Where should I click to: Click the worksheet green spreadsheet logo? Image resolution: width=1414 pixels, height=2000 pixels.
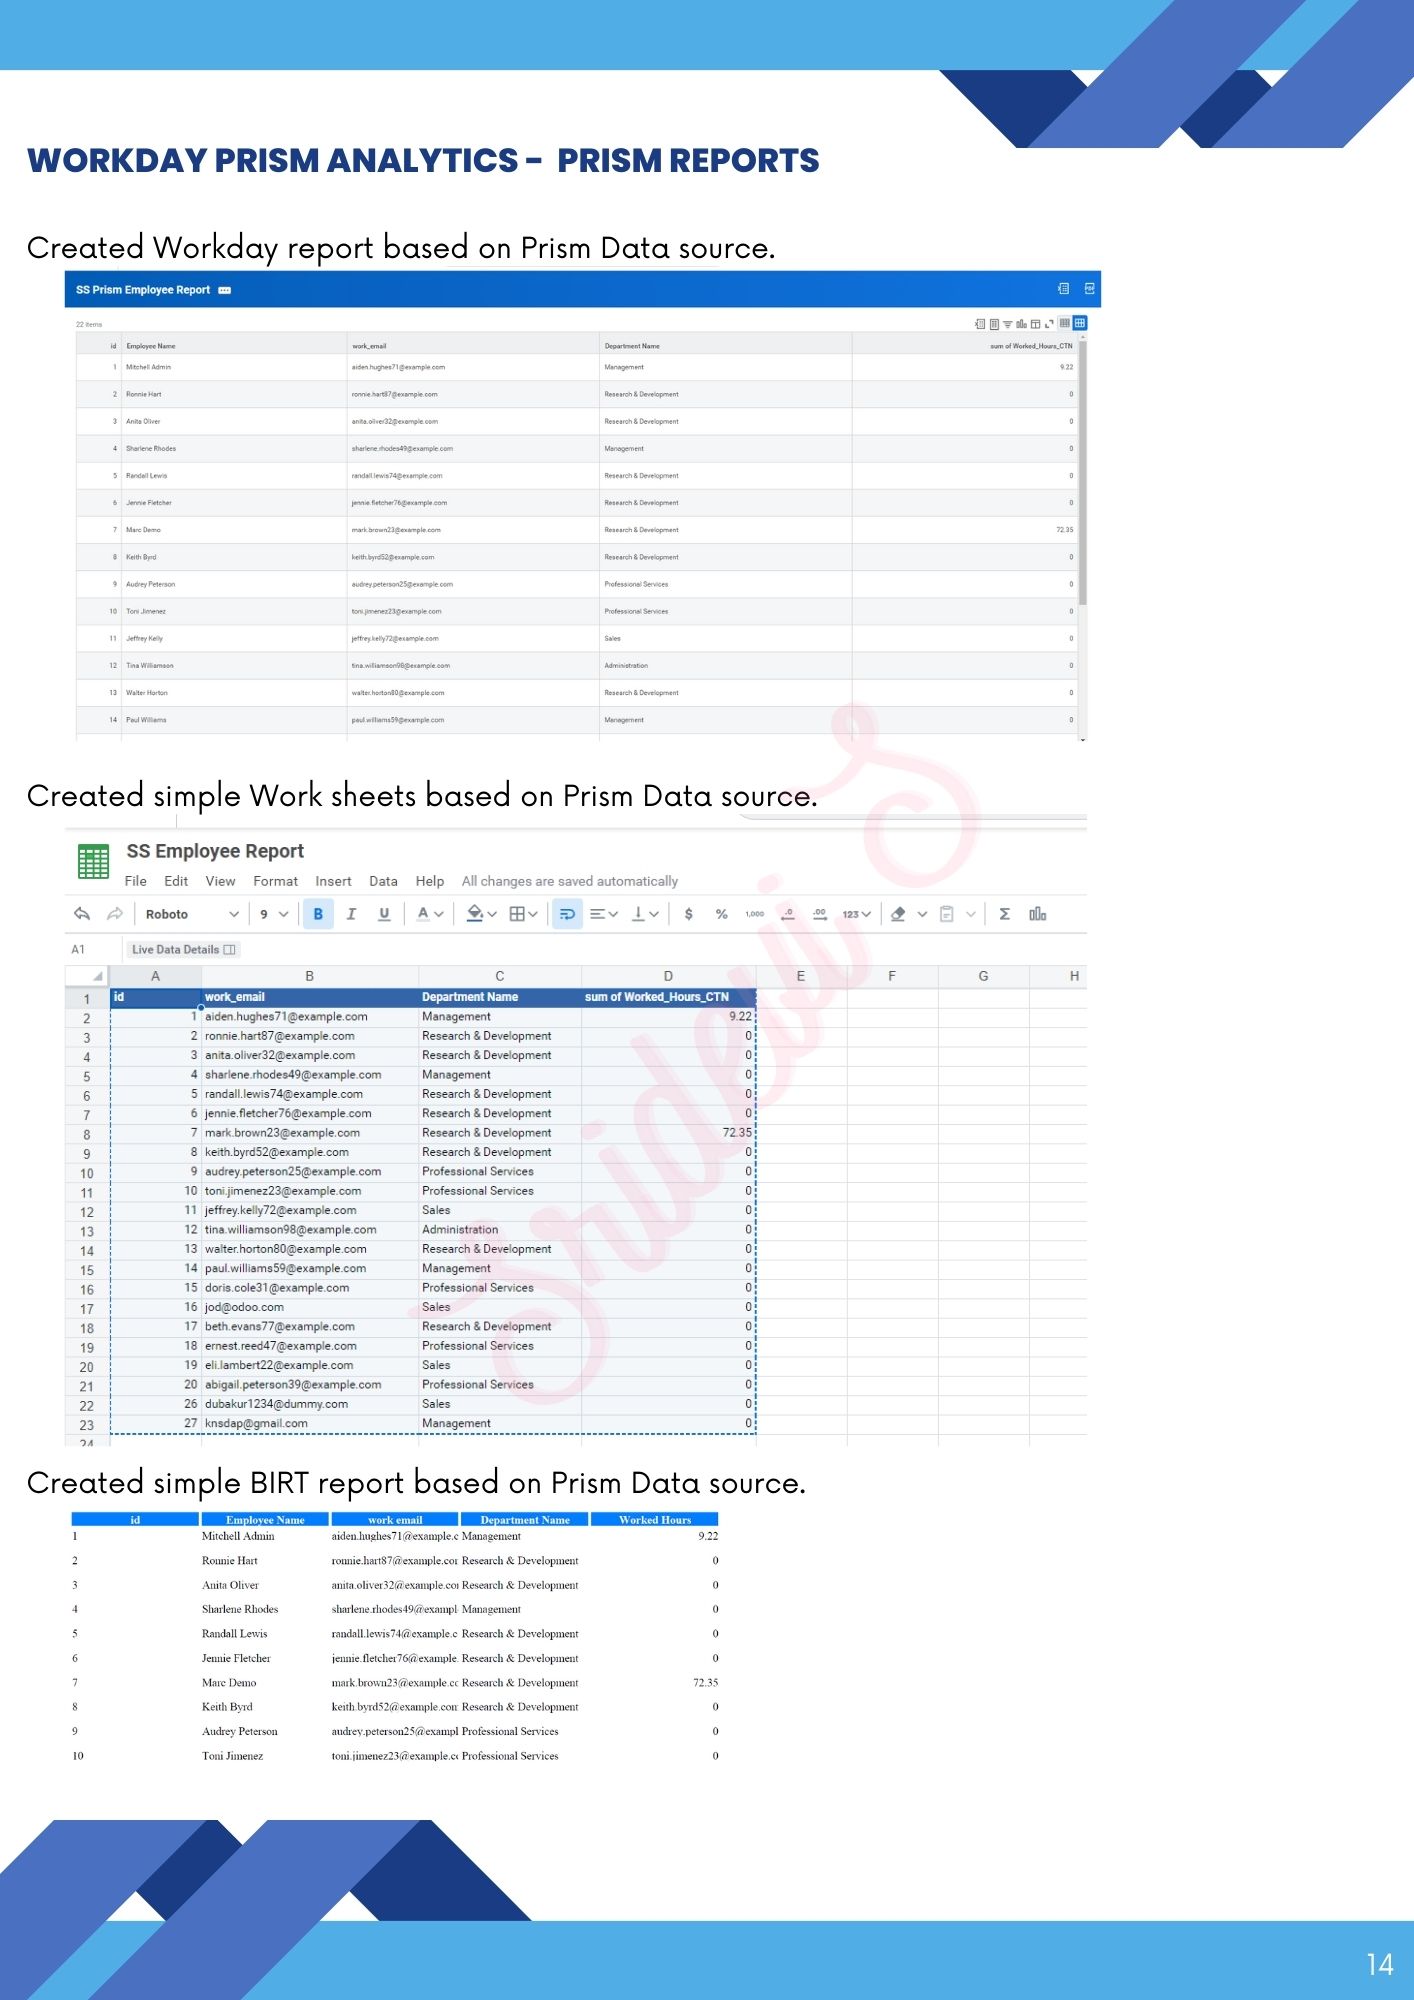(93, 861)
